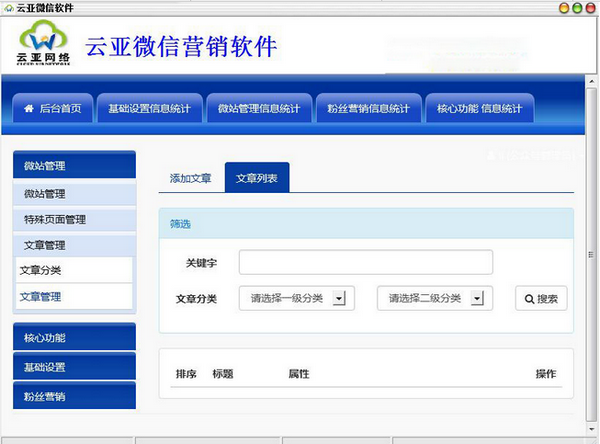
Task: Expand the 核心功能 sidebar section
Action: click(x=75, y=337)
